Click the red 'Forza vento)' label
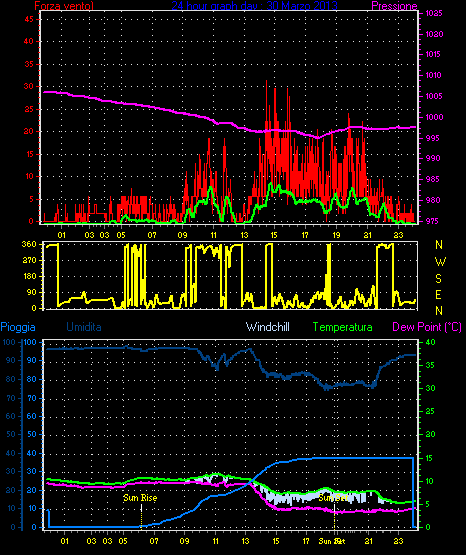This screenshot has width=466, height=555. pos(64,6)
